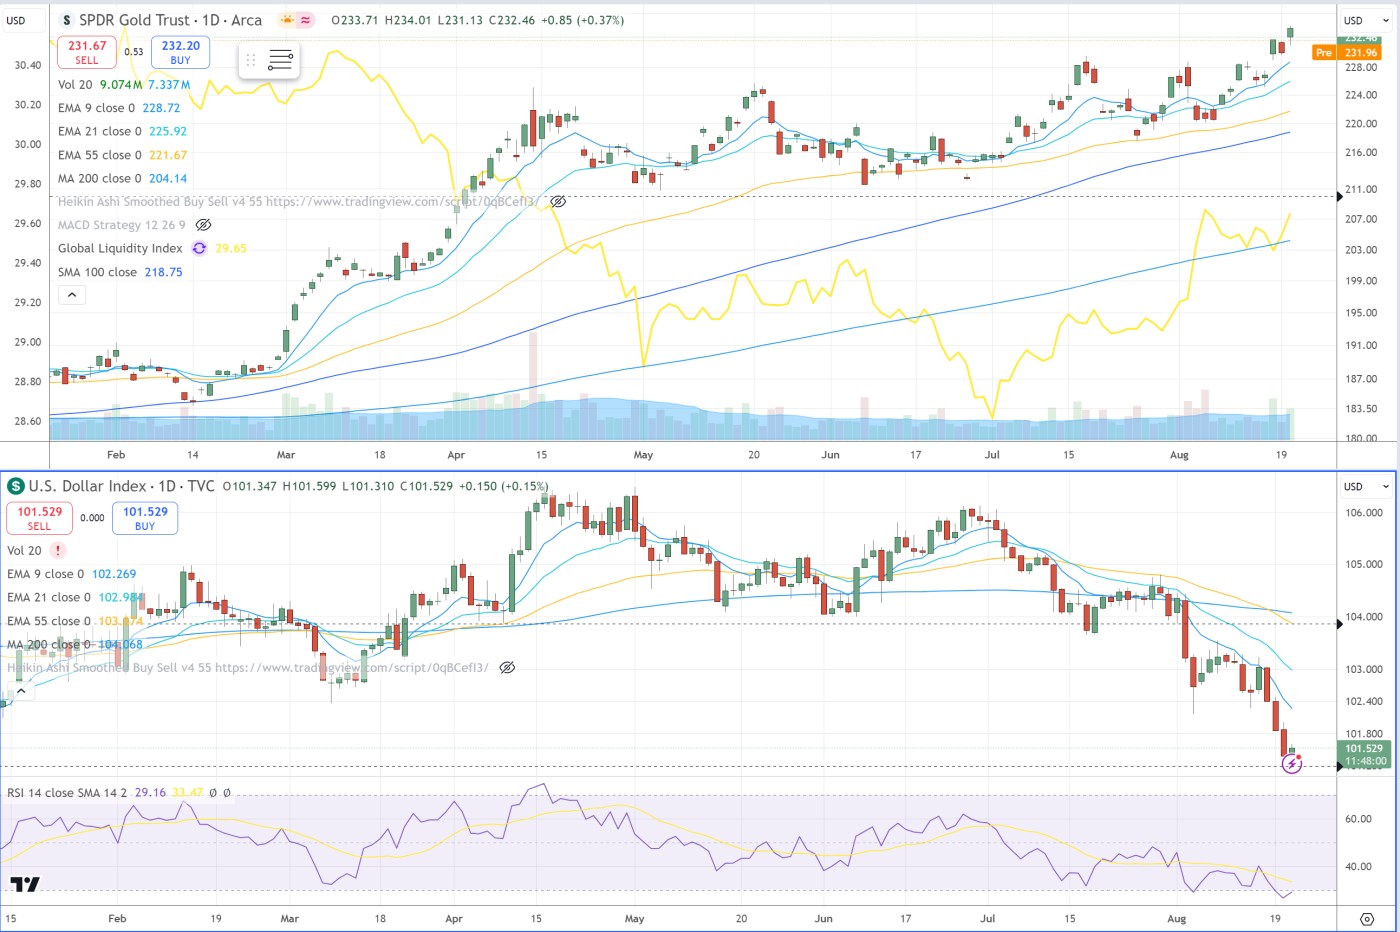Click the orange 231.96 pre-market price tag
This screenshot has height=932, width=1400.
click(x=1361, y=53)
